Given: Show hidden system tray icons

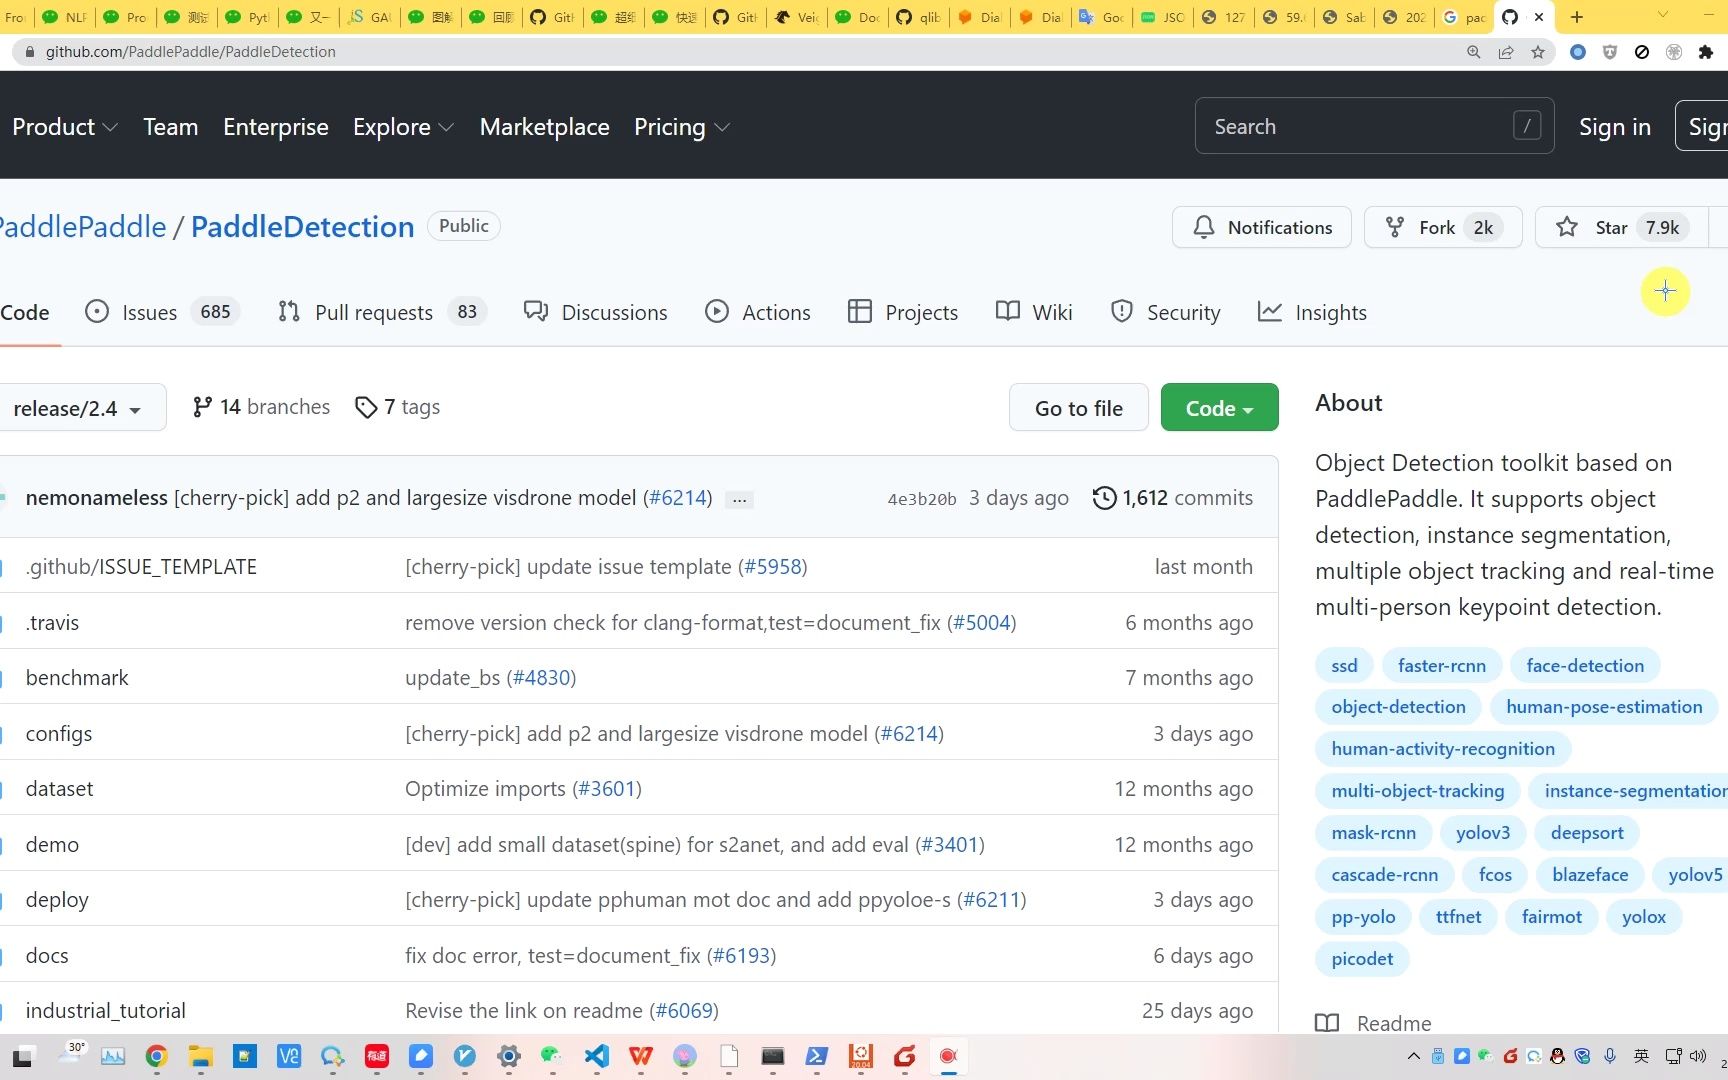Looking at the screenshot, I should (1413, 1056).
